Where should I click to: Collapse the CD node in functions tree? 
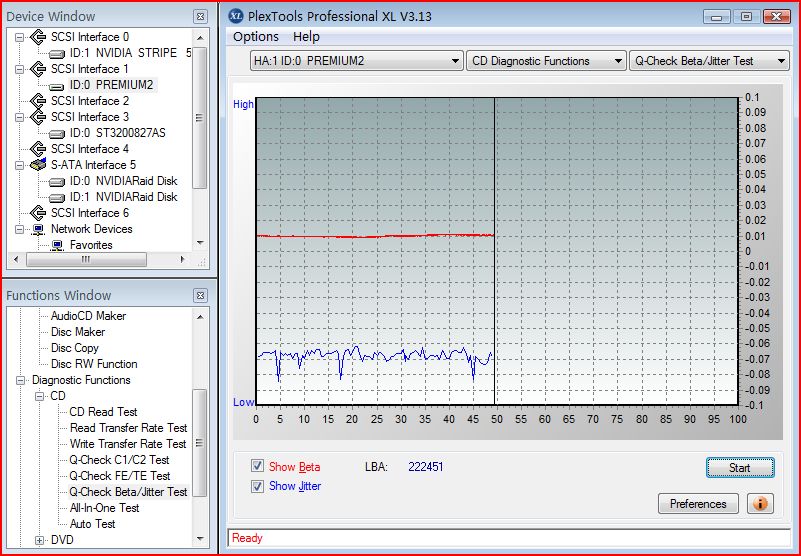pyautogui.click(x=39, y=396)
